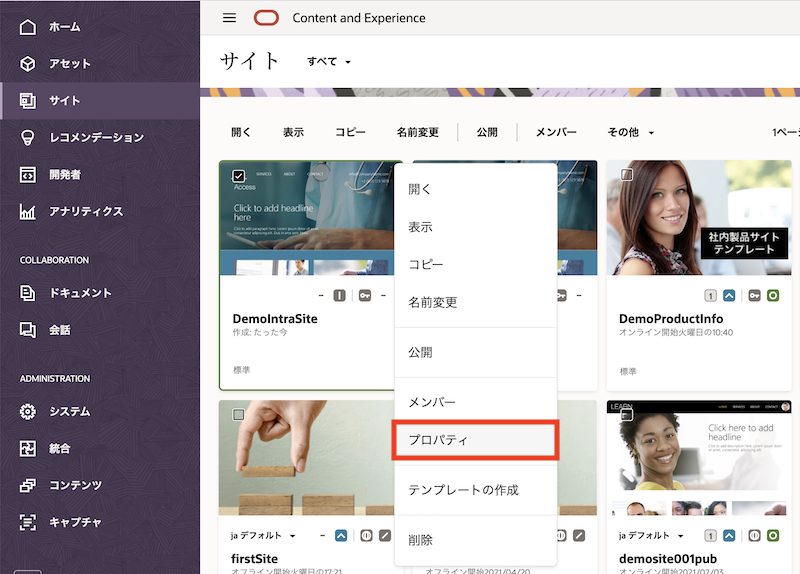
Task: Open ドキュメント under Collaboration
Action: [x=80, y=293]
